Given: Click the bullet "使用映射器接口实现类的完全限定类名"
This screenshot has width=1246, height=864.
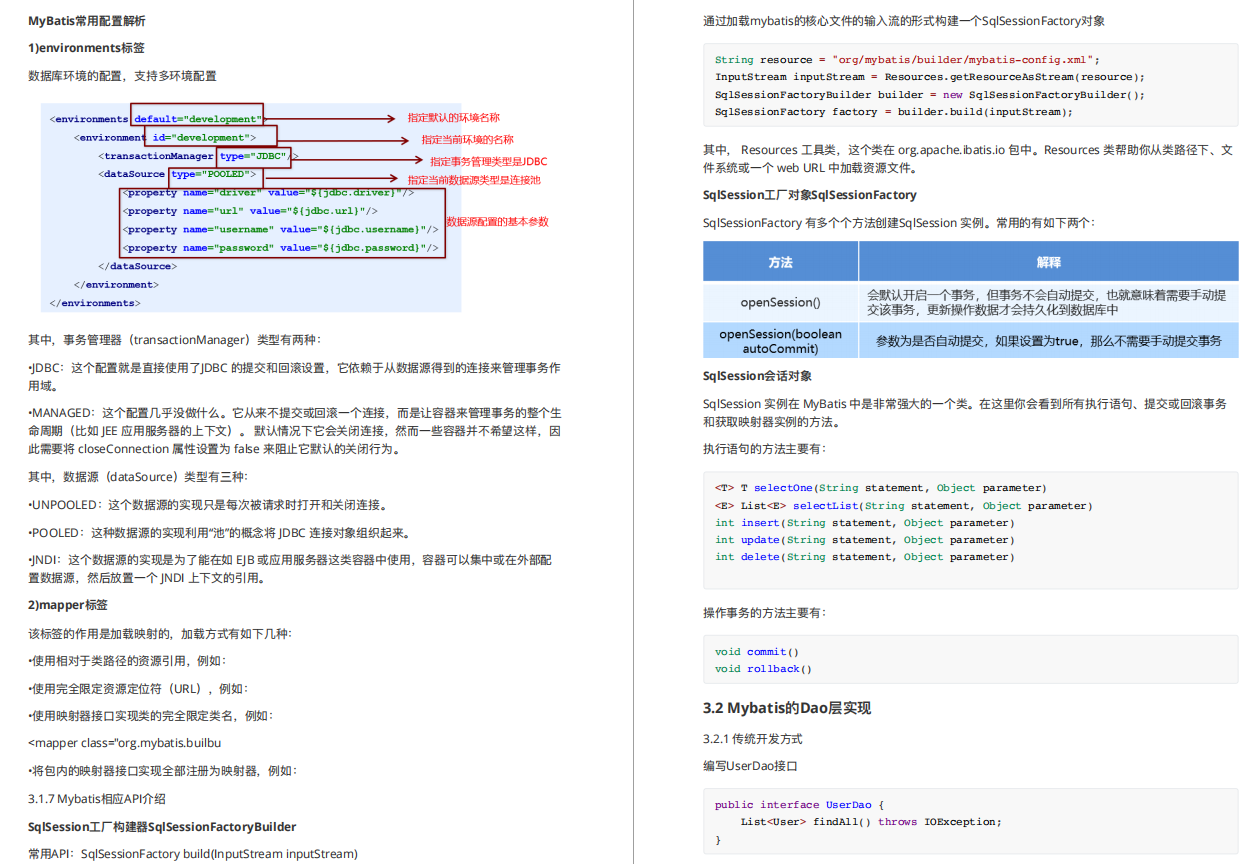Looking at the screenshot, I should 150,716.
